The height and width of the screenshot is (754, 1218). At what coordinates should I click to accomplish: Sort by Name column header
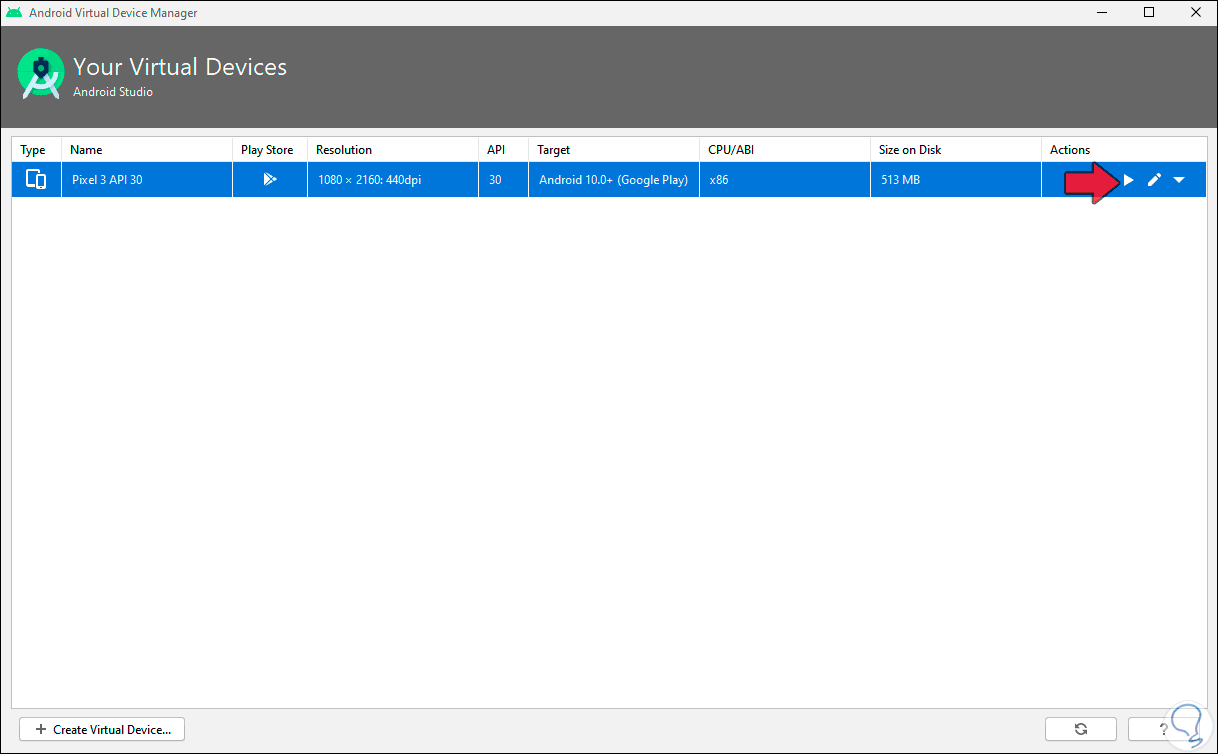[x=147, y=150]
